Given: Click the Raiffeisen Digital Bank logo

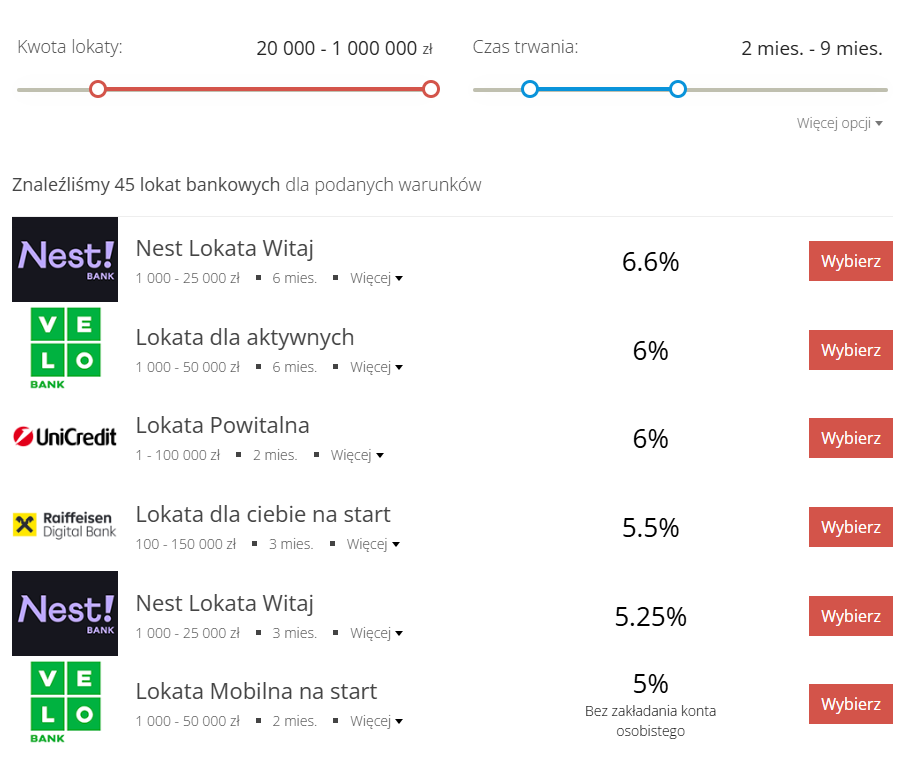Looking at the screenshot, I should (x=65, y=525).
